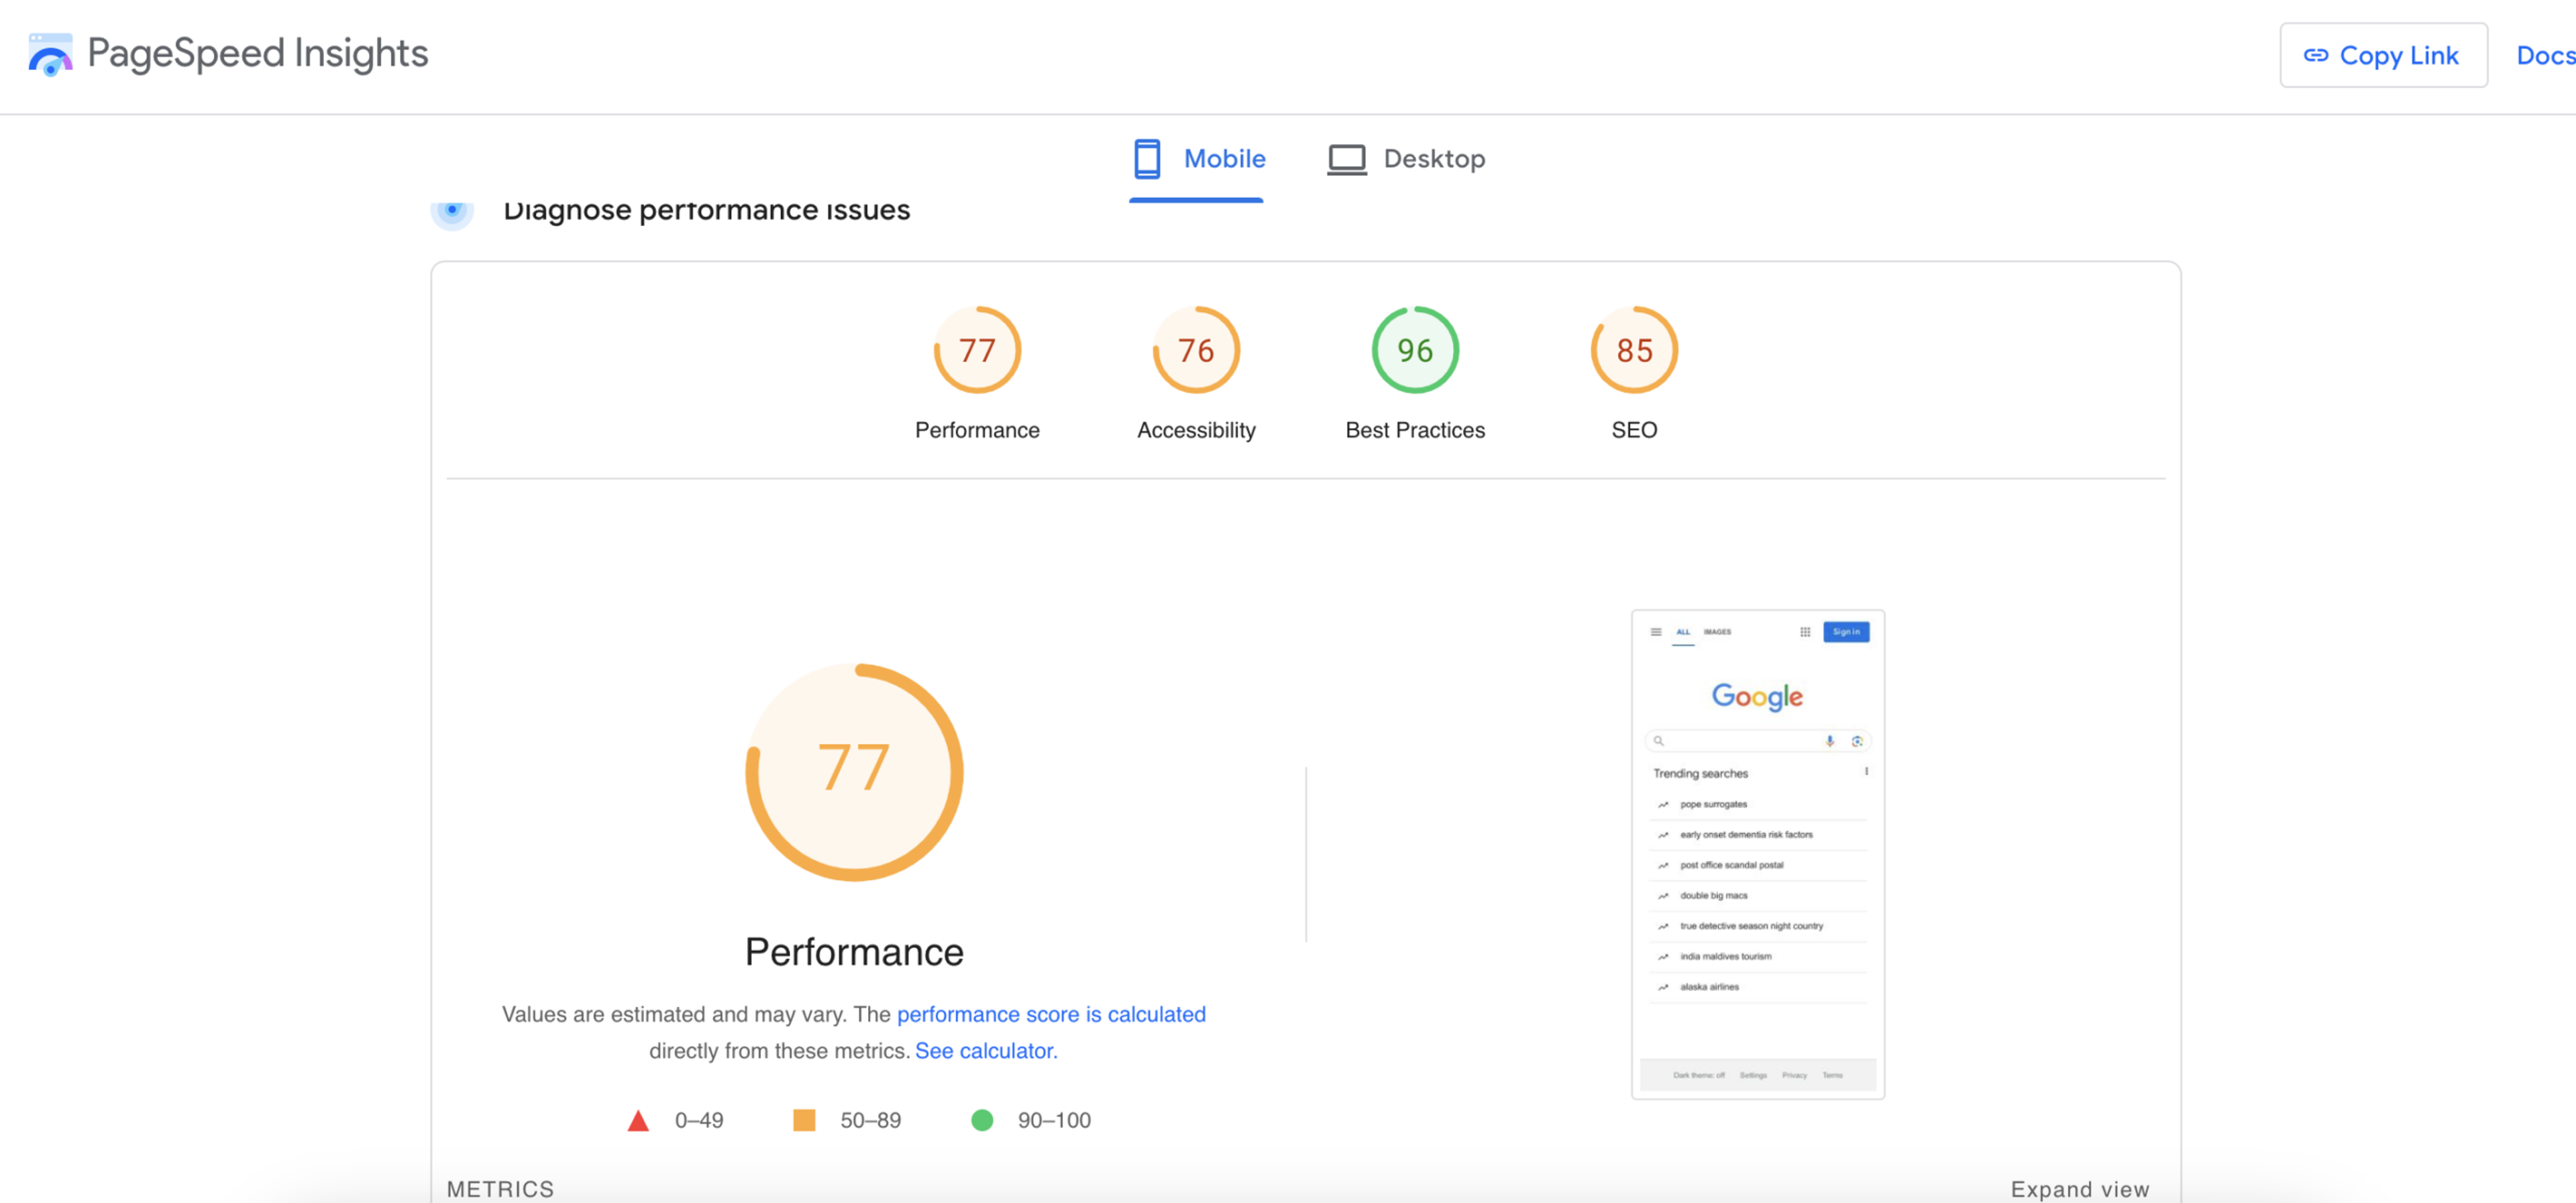
Task: Click Expand view in the Metrics section
Action: pos(2079,1189)
